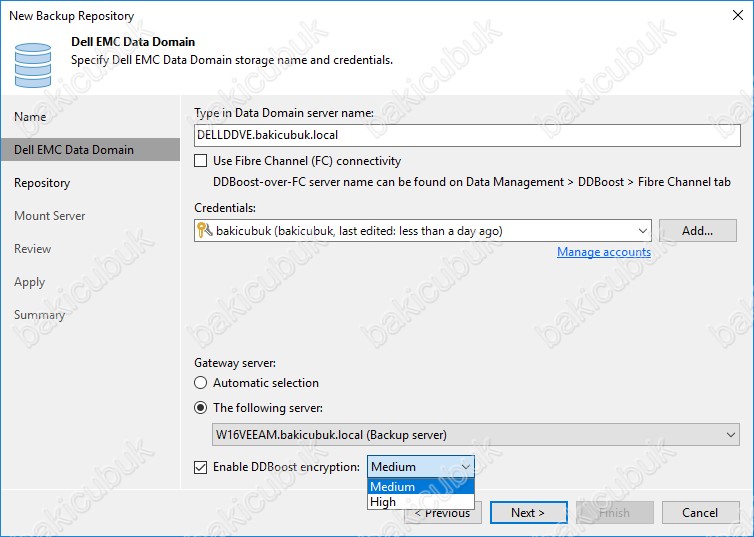Viewport: 754px width, 537px height.
Task: Open the Apply wizard step
Action: point(29,282)
